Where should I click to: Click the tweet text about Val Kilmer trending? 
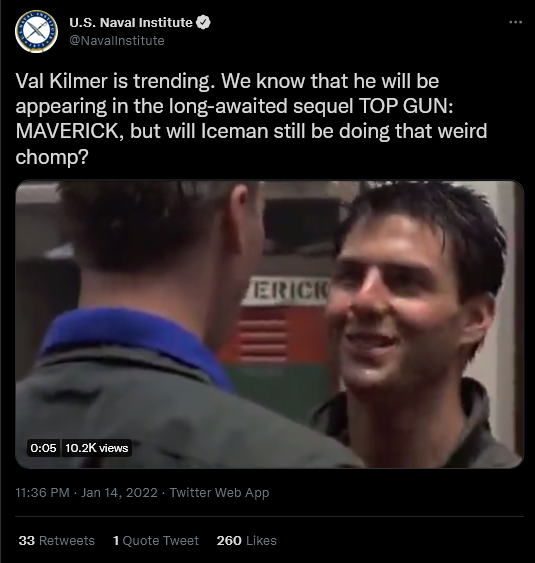pyautogui.click(x=251, y=119)
